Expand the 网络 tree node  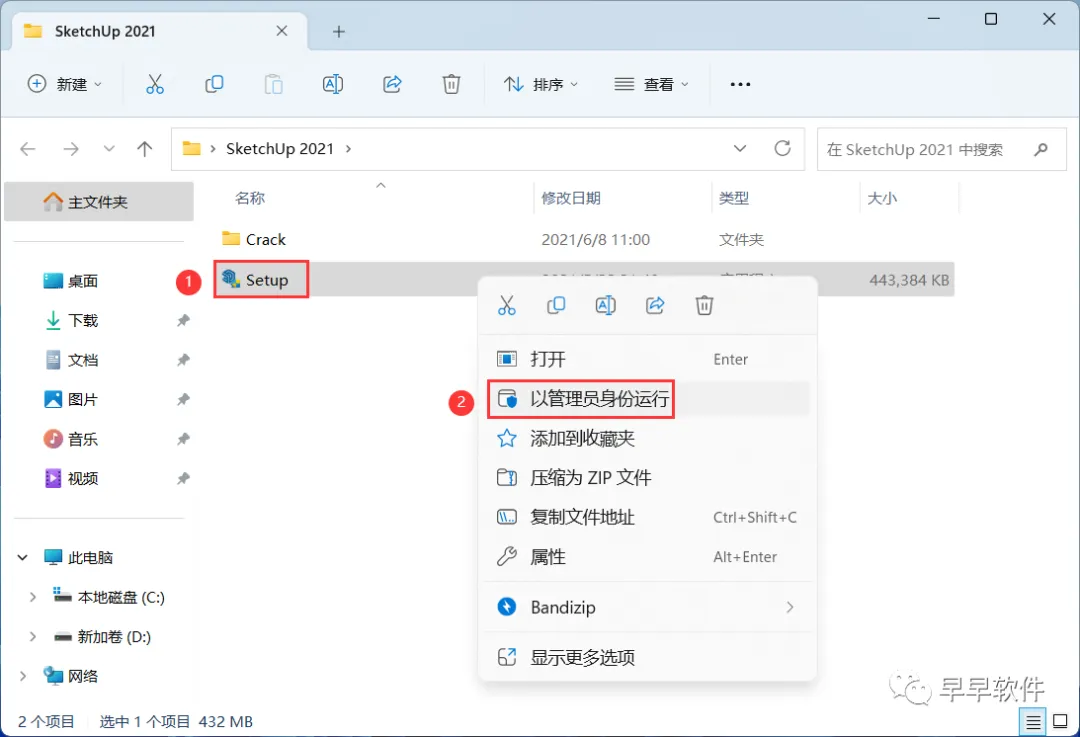23,676
